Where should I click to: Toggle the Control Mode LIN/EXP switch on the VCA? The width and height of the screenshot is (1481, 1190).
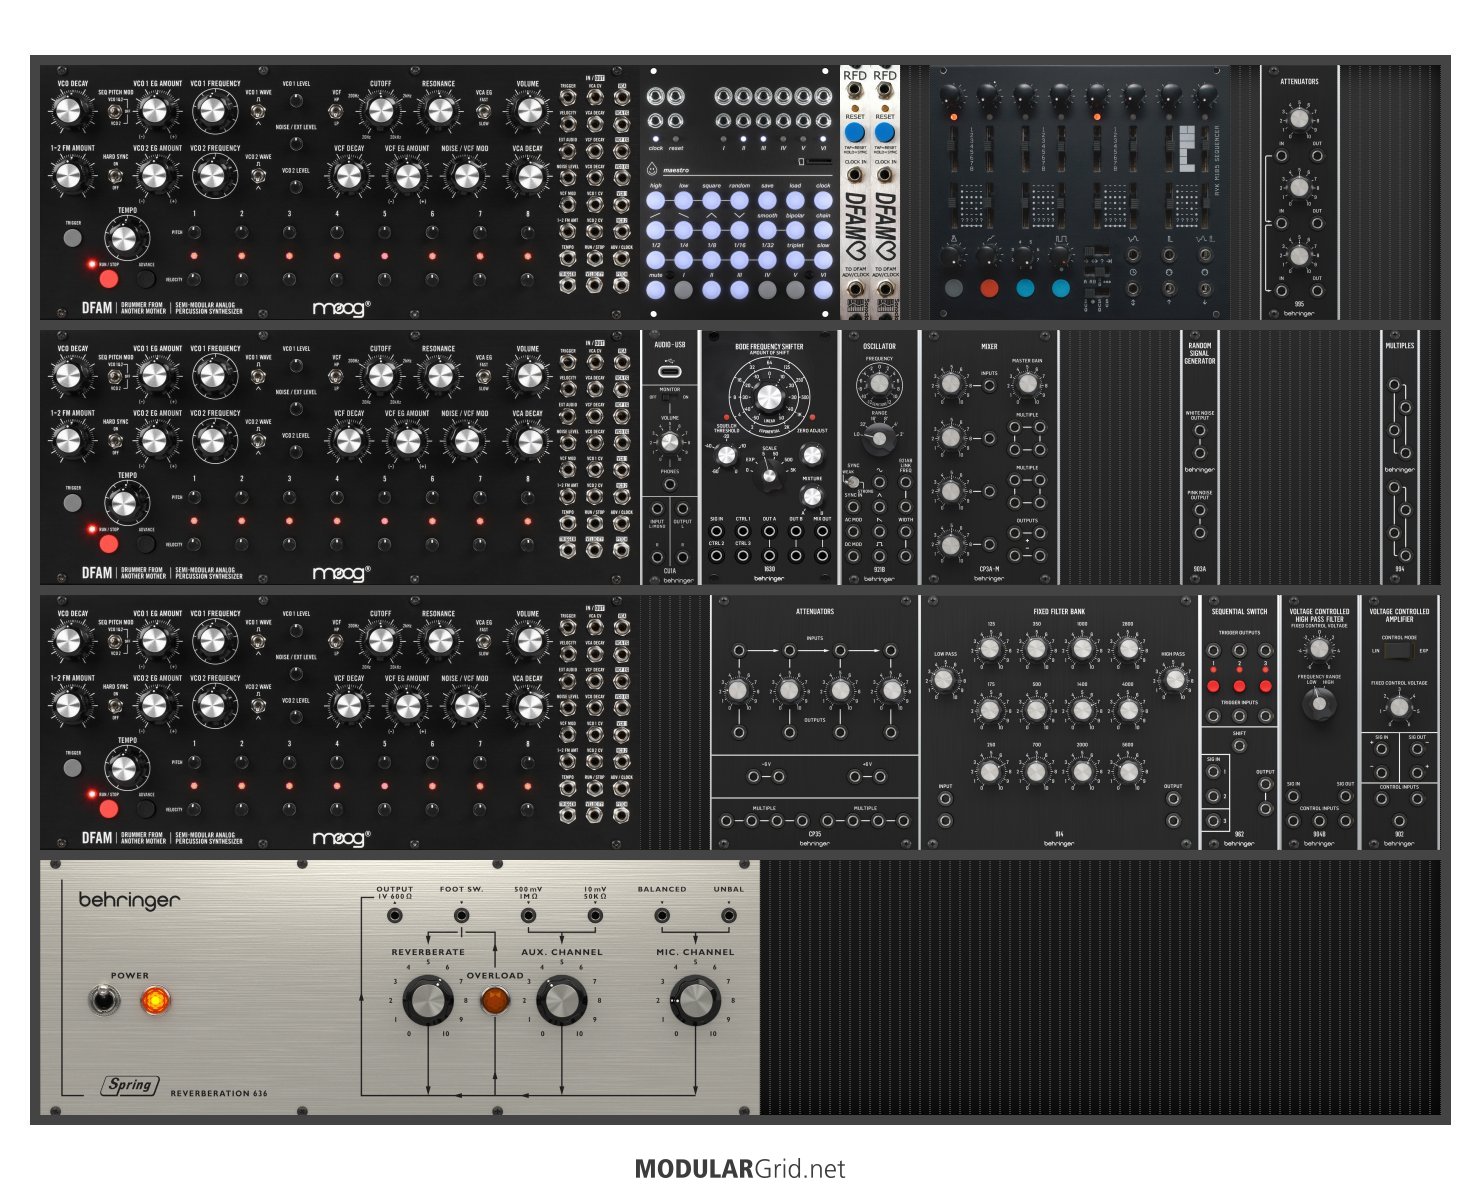(1399, 651)
